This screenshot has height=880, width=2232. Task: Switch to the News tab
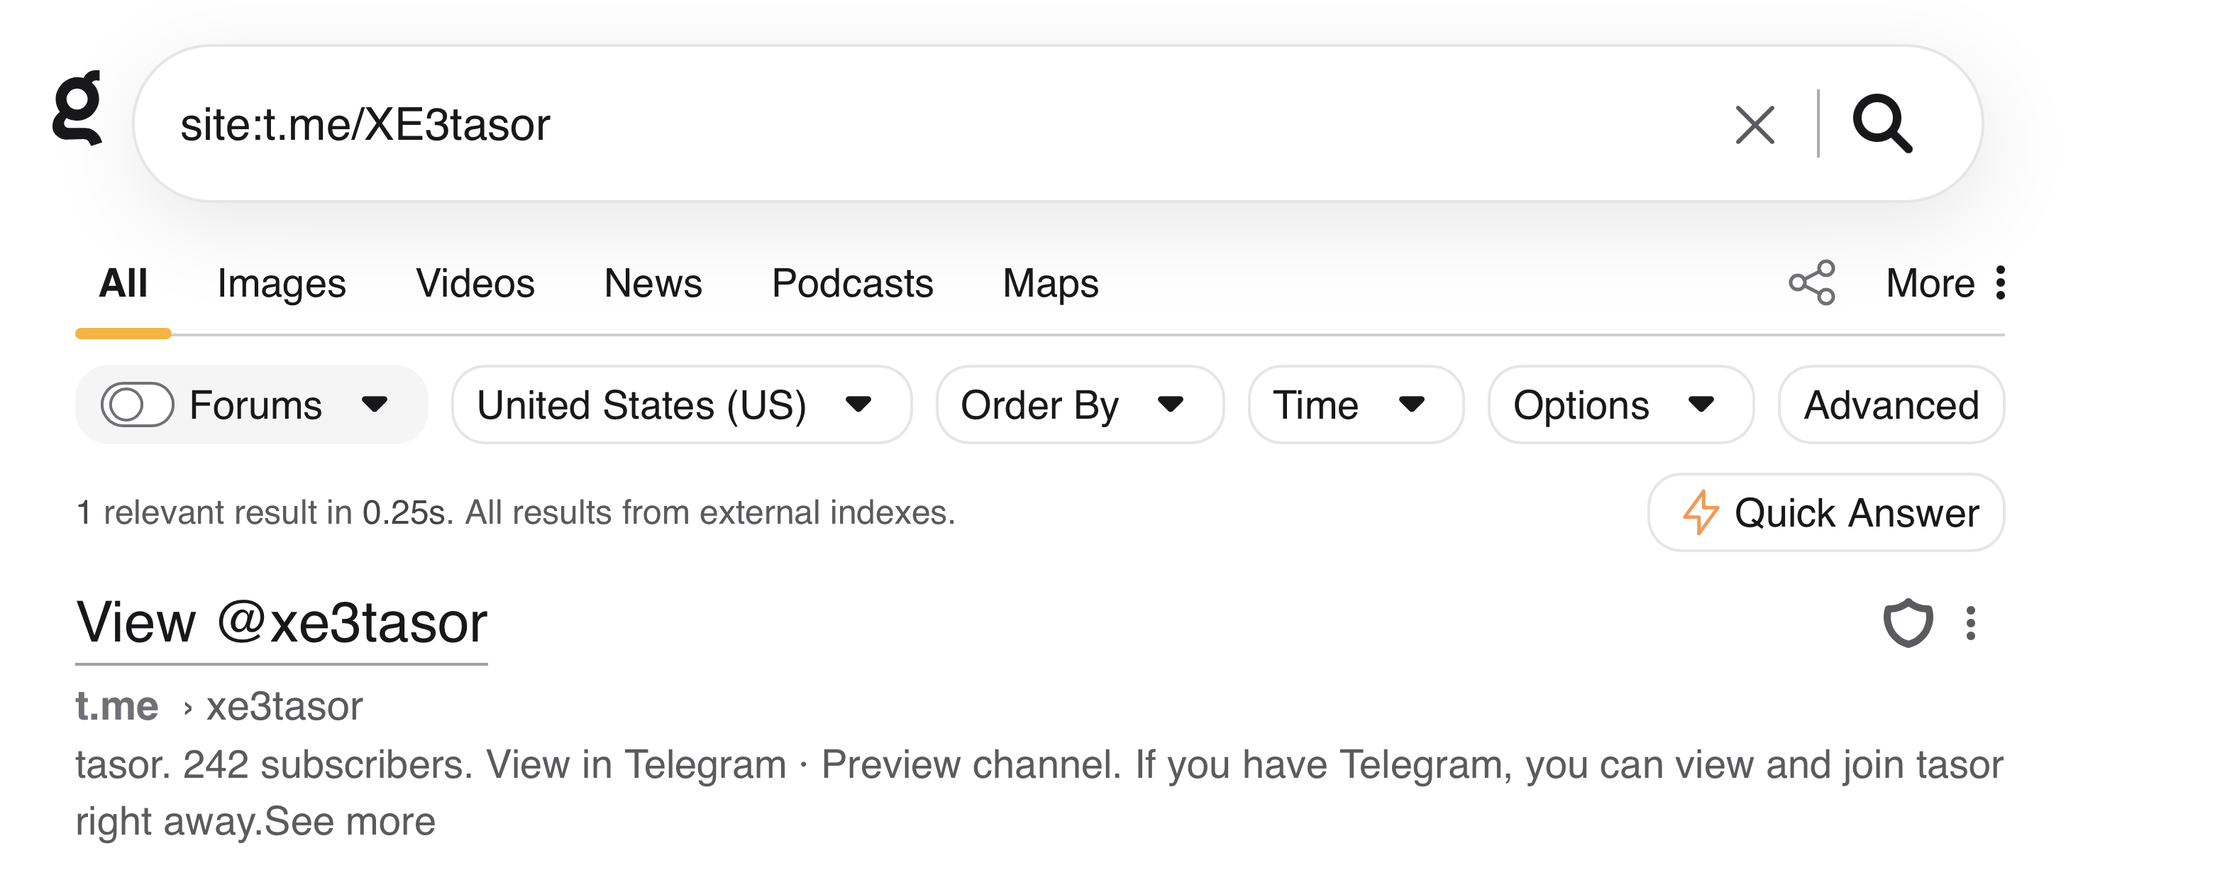653,284
